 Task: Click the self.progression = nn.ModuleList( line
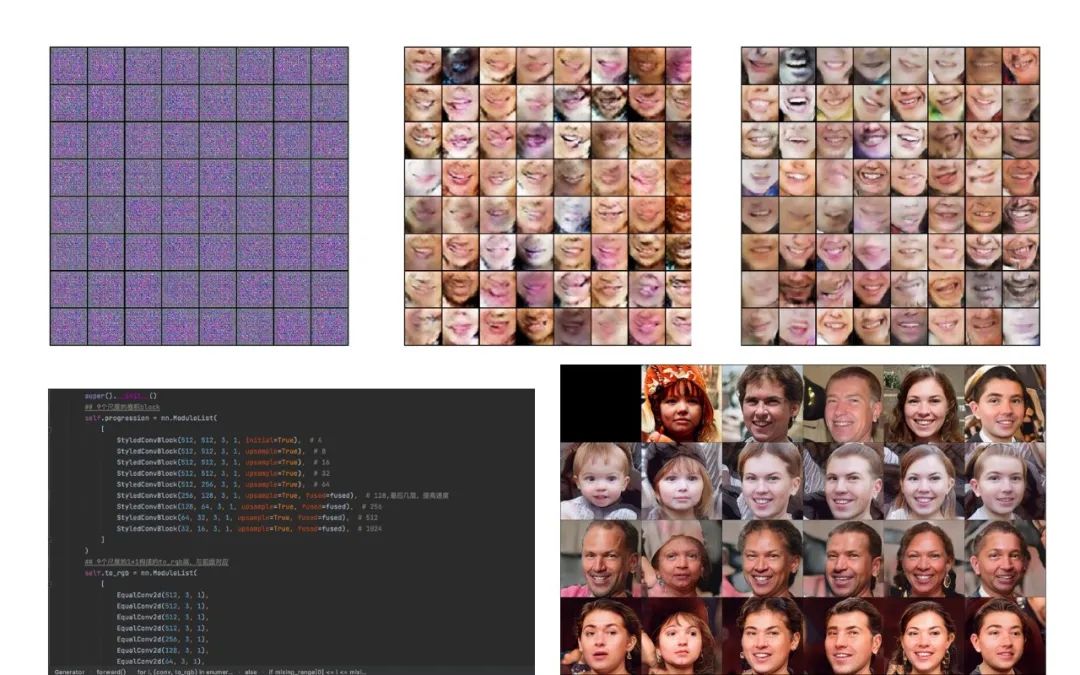pyautogui.click(x=151, y=418)
